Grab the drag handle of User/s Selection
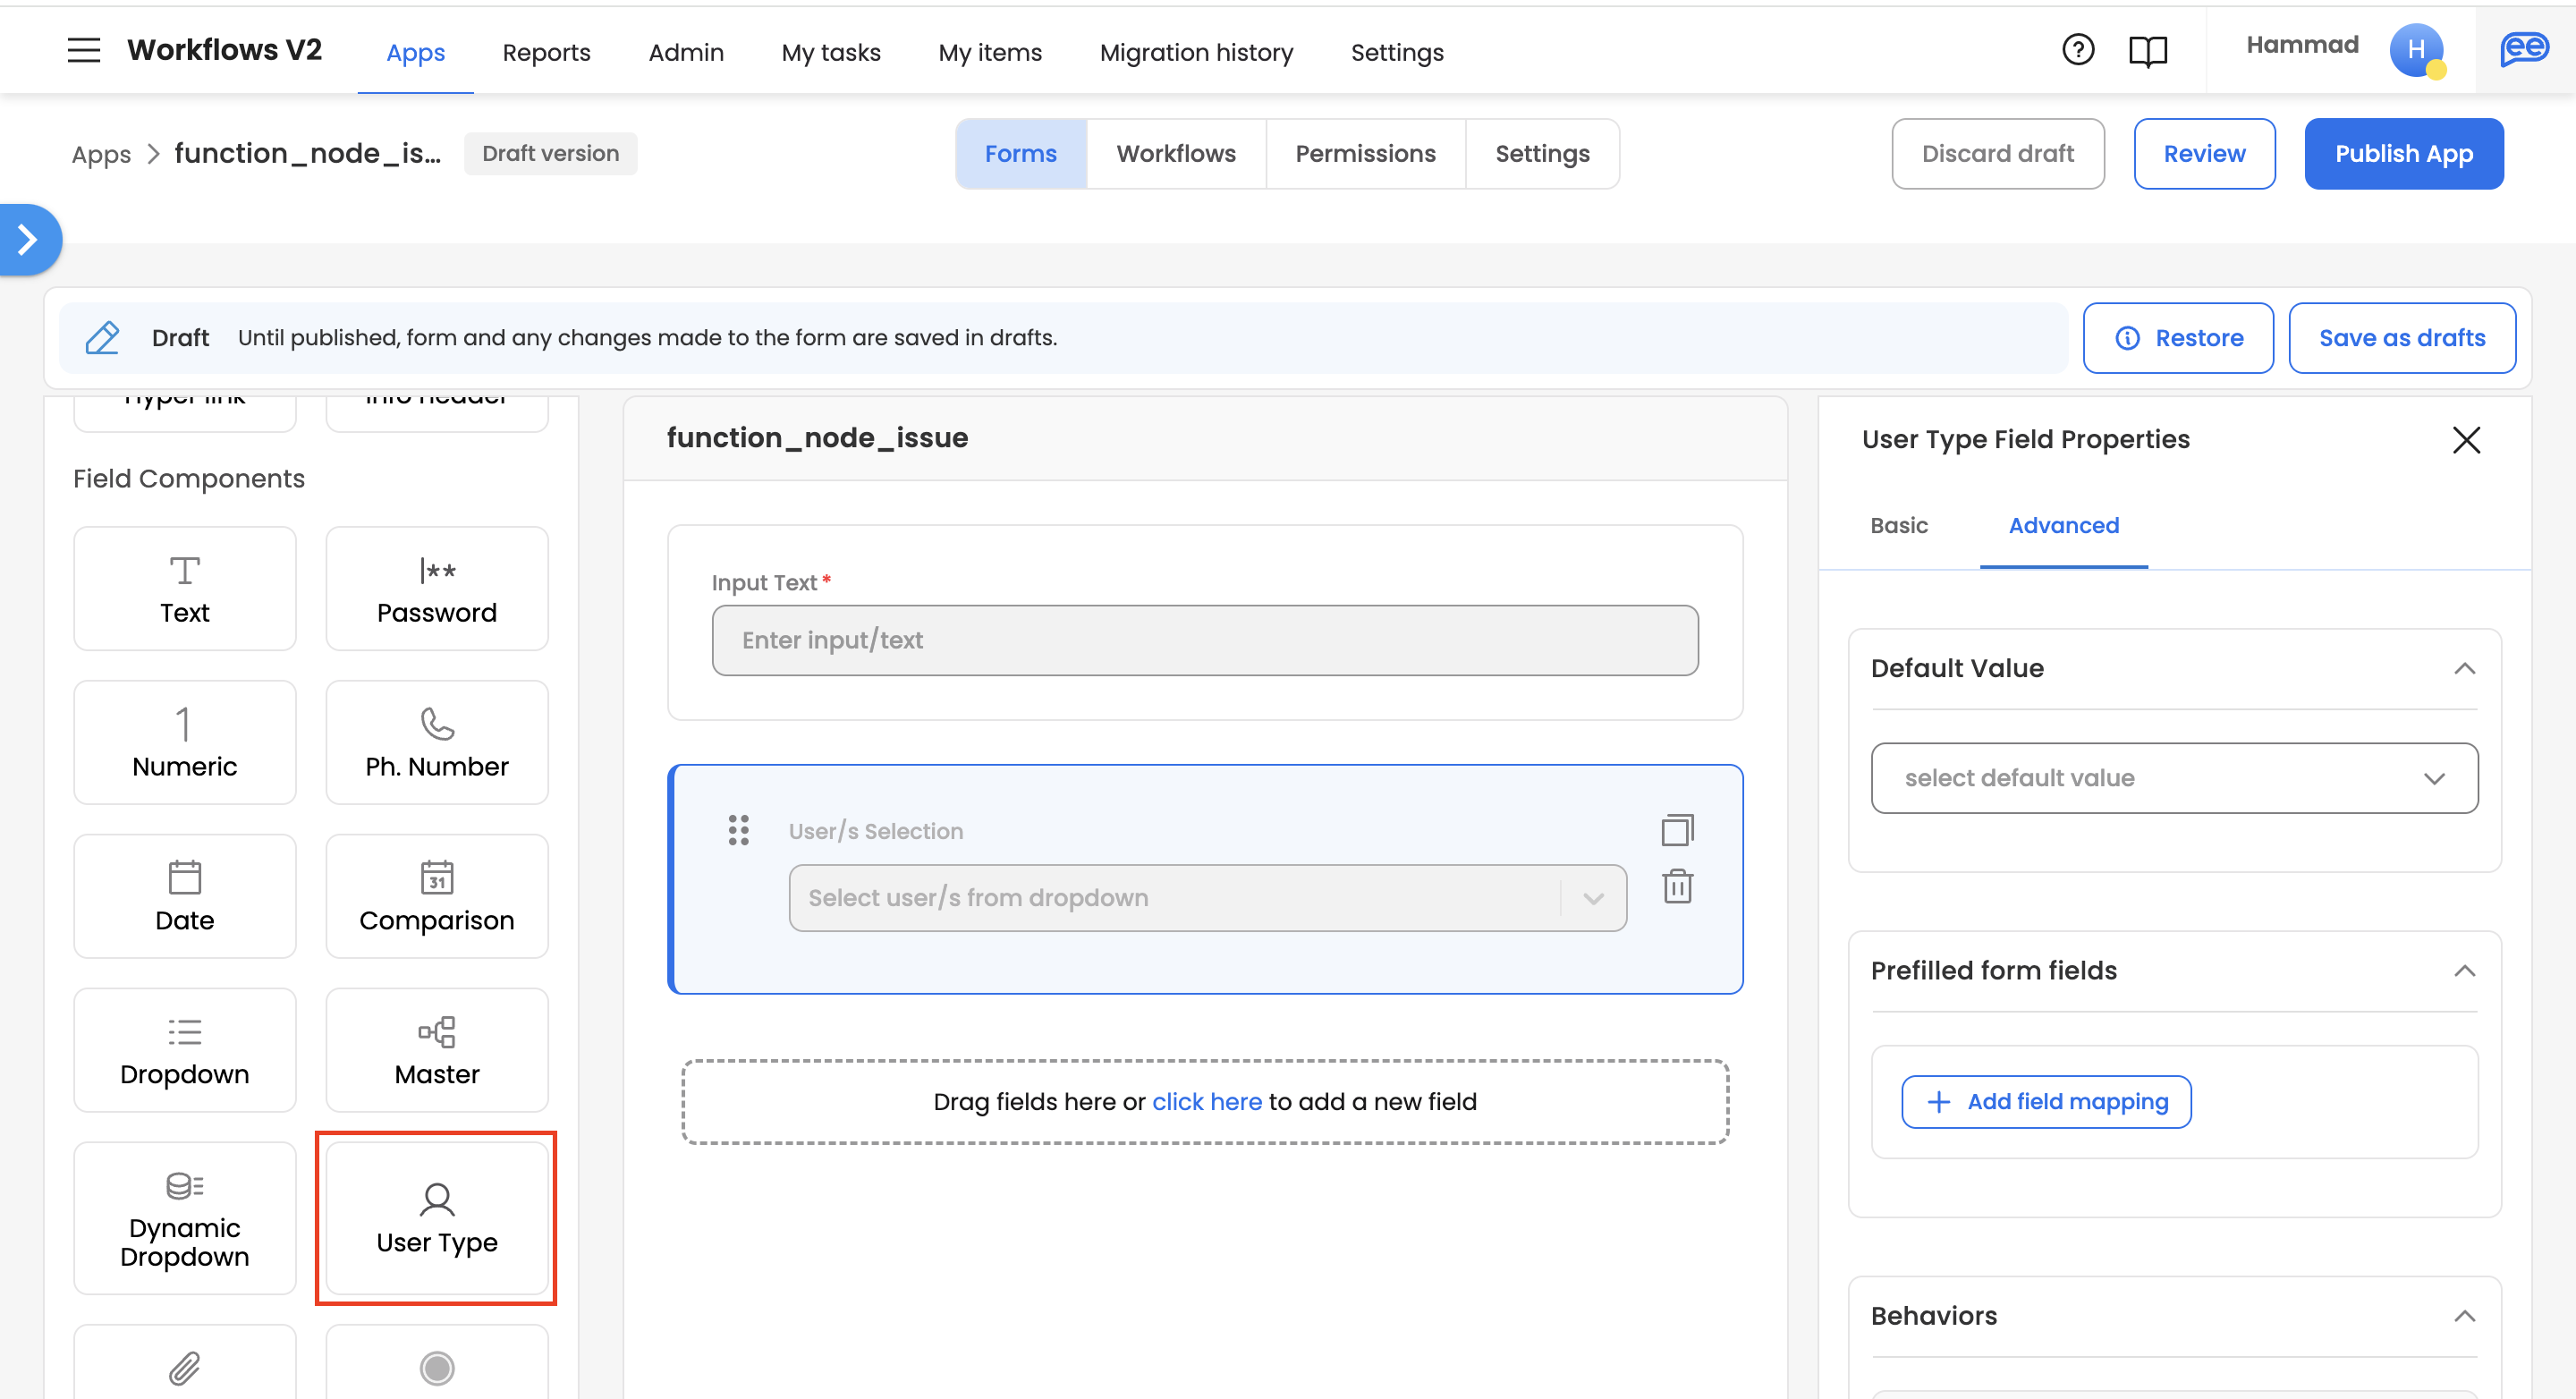 point(739,830)
